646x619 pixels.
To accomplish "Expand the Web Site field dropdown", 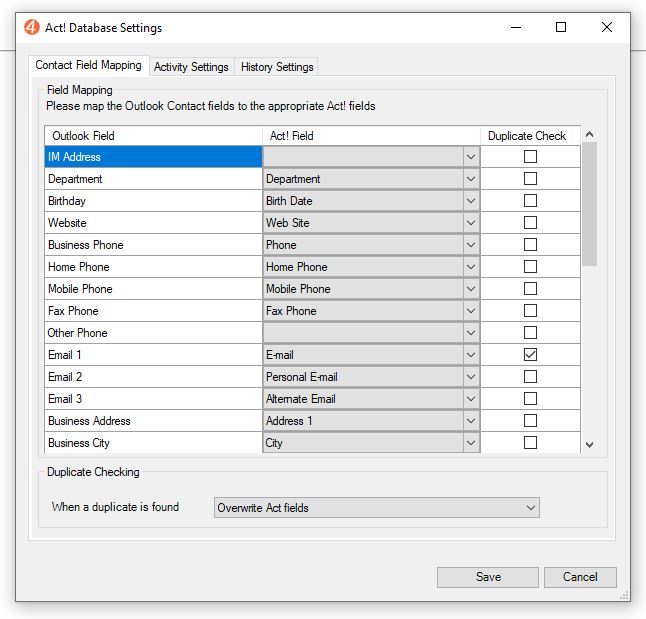I will click(470, 223).
